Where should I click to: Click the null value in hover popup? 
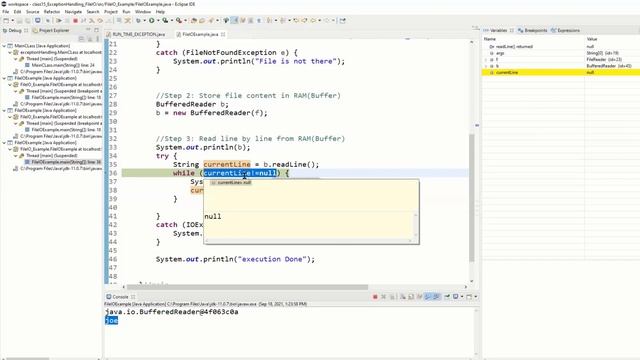click(x=213, y=216)
